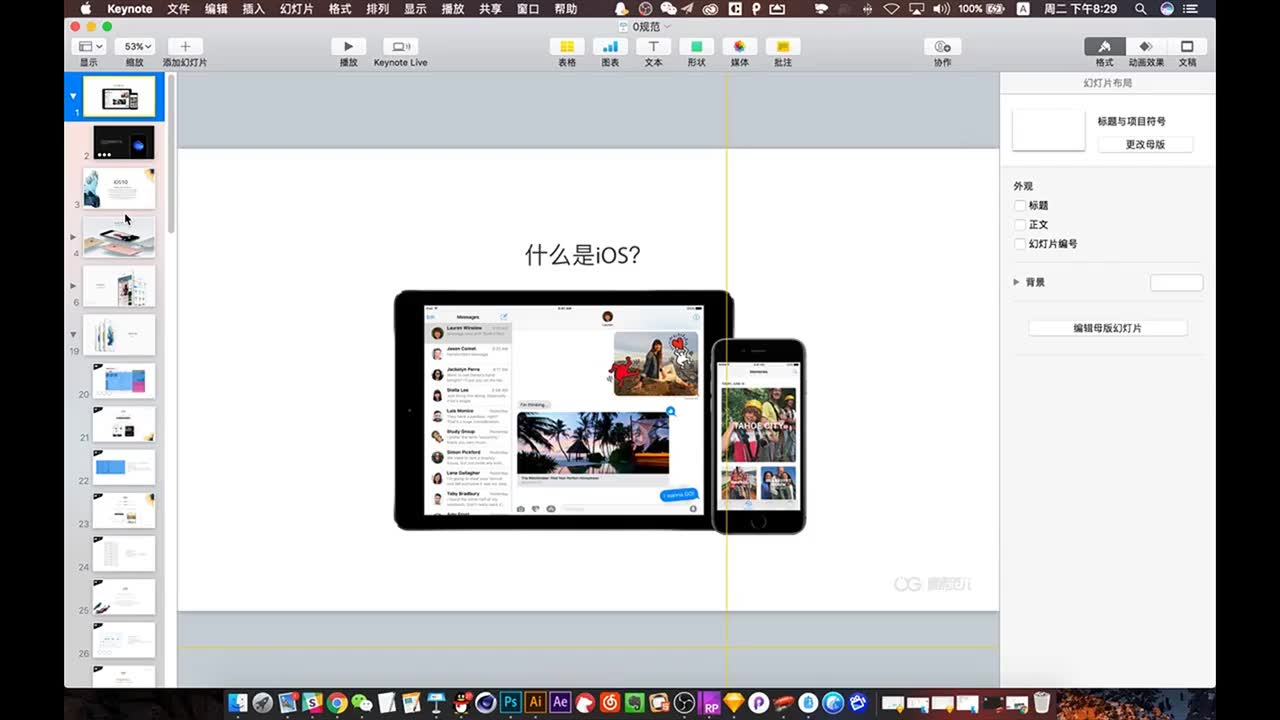Turn on 幻灯片编号 slide numbering
Screen dimensions: 1280x720
point(1020,243)
